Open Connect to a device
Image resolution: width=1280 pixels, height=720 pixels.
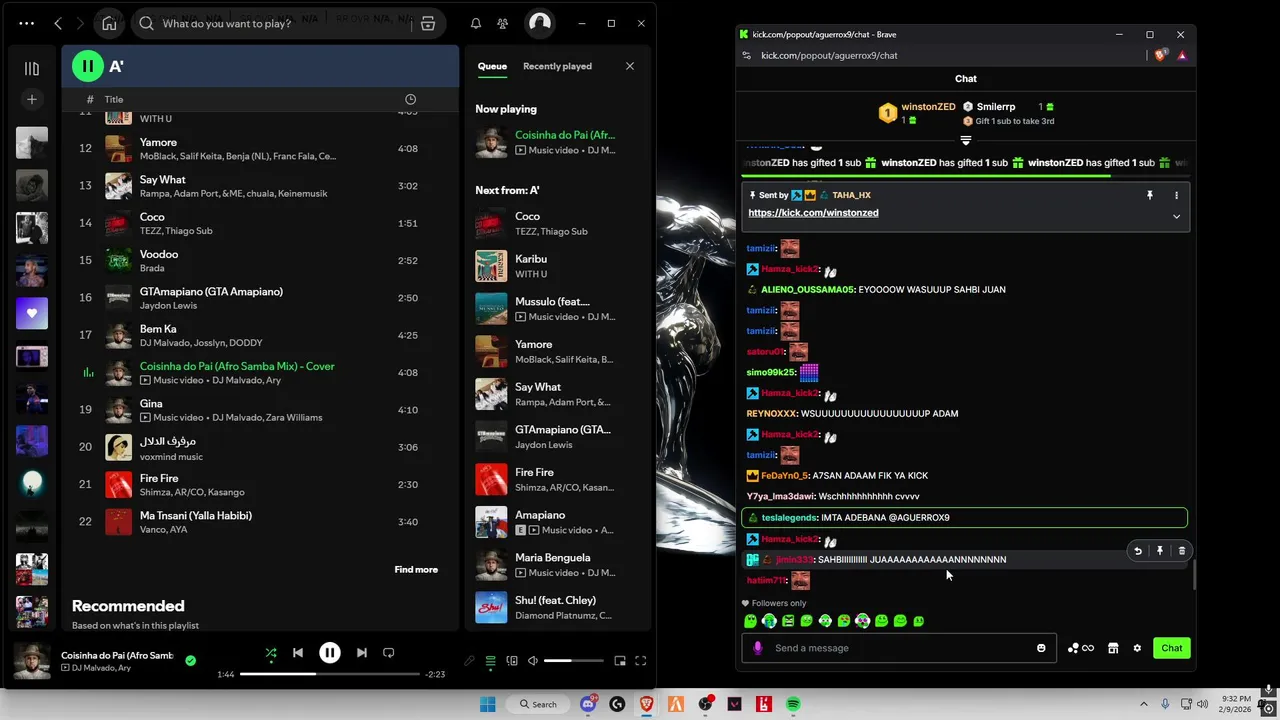[512, 660]
